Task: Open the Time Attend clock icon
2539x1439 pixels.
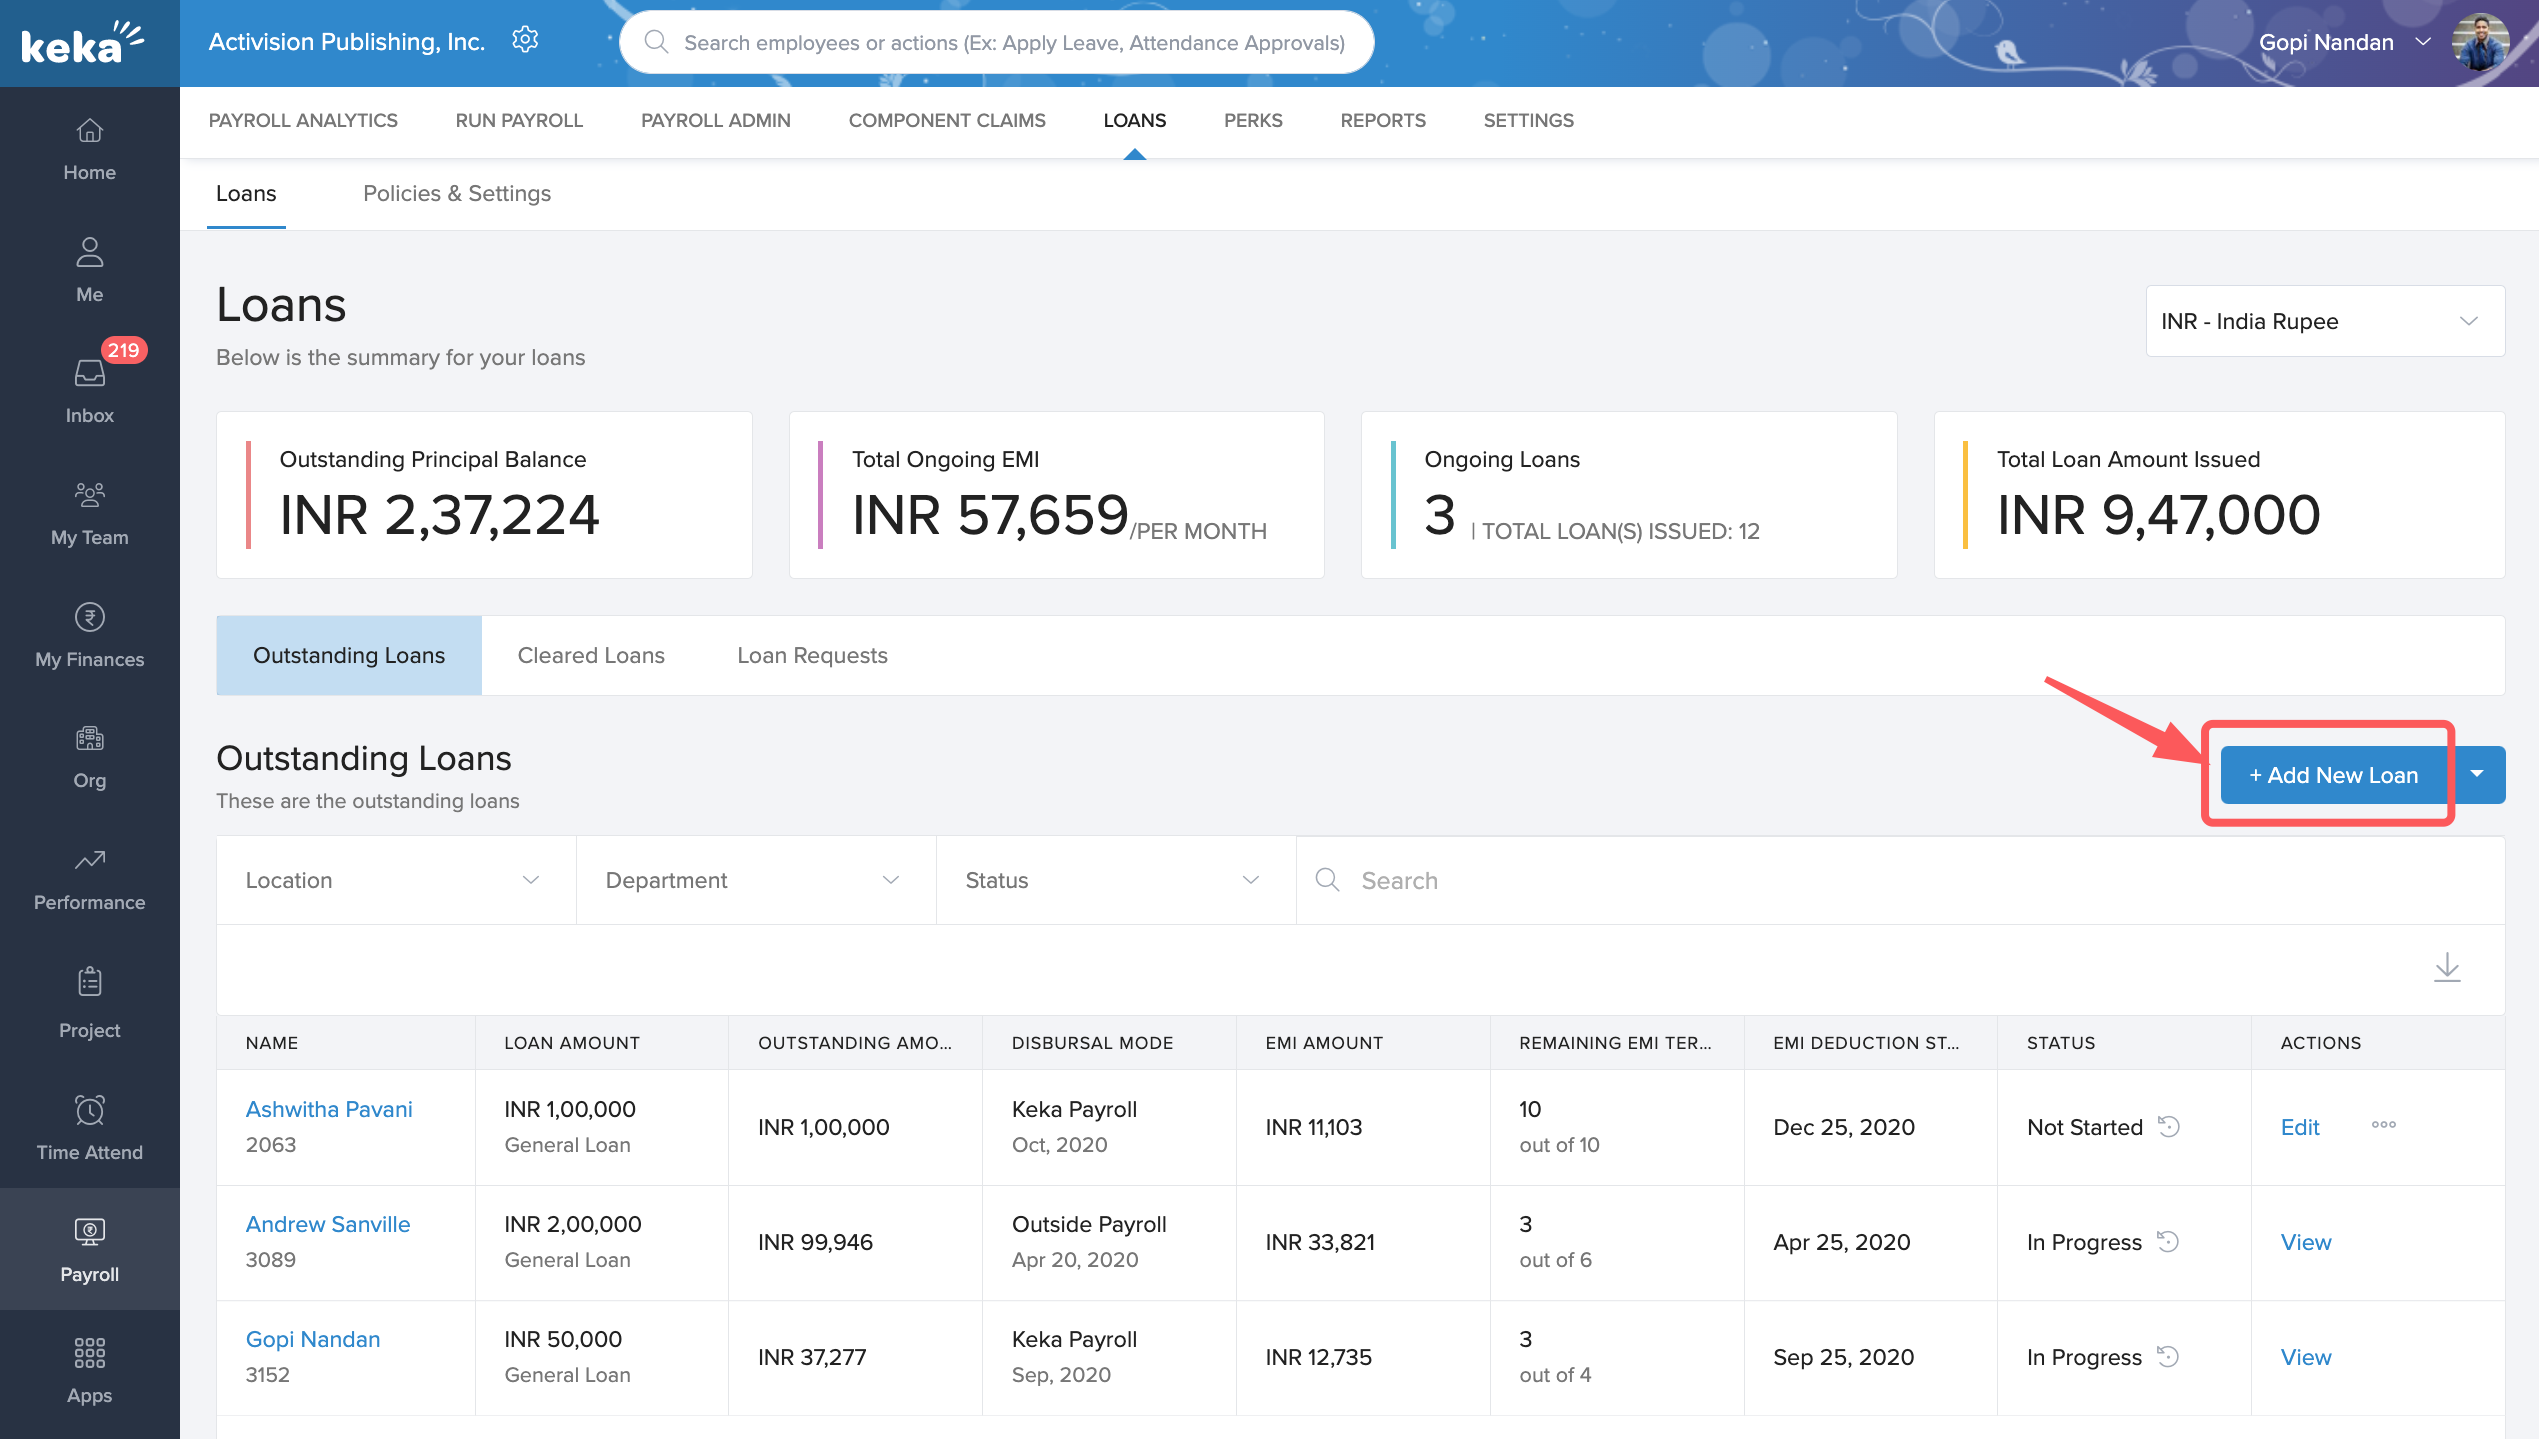Action: [x=89, y=1110]
